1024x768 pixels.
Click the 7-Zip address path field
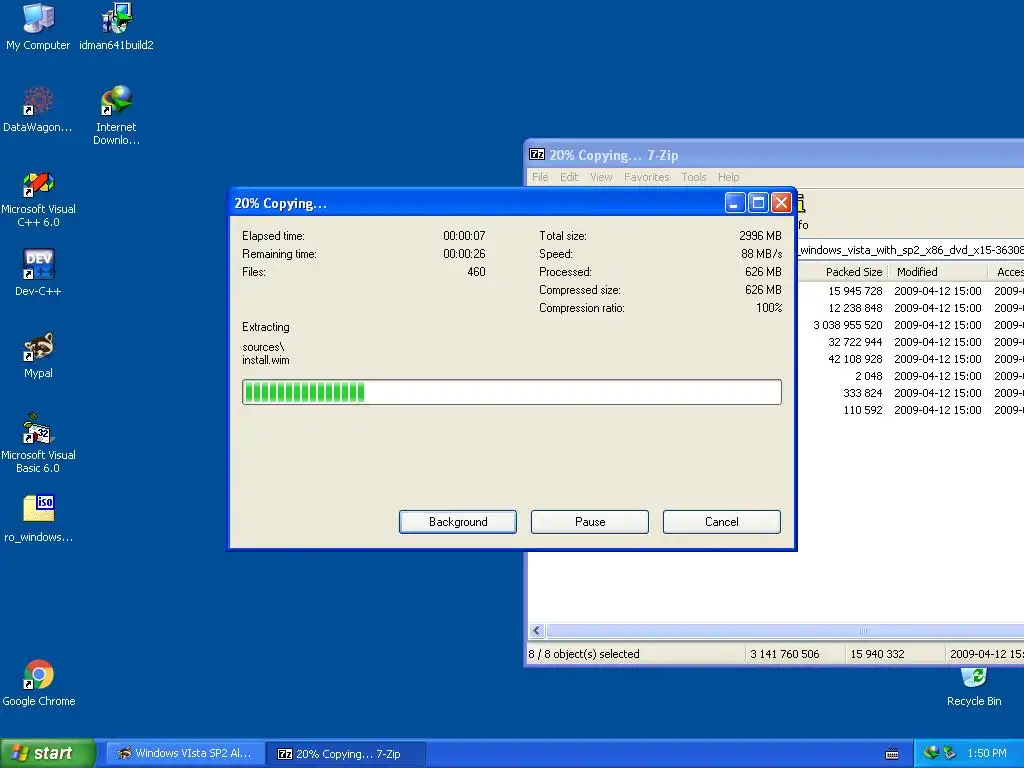910,250
